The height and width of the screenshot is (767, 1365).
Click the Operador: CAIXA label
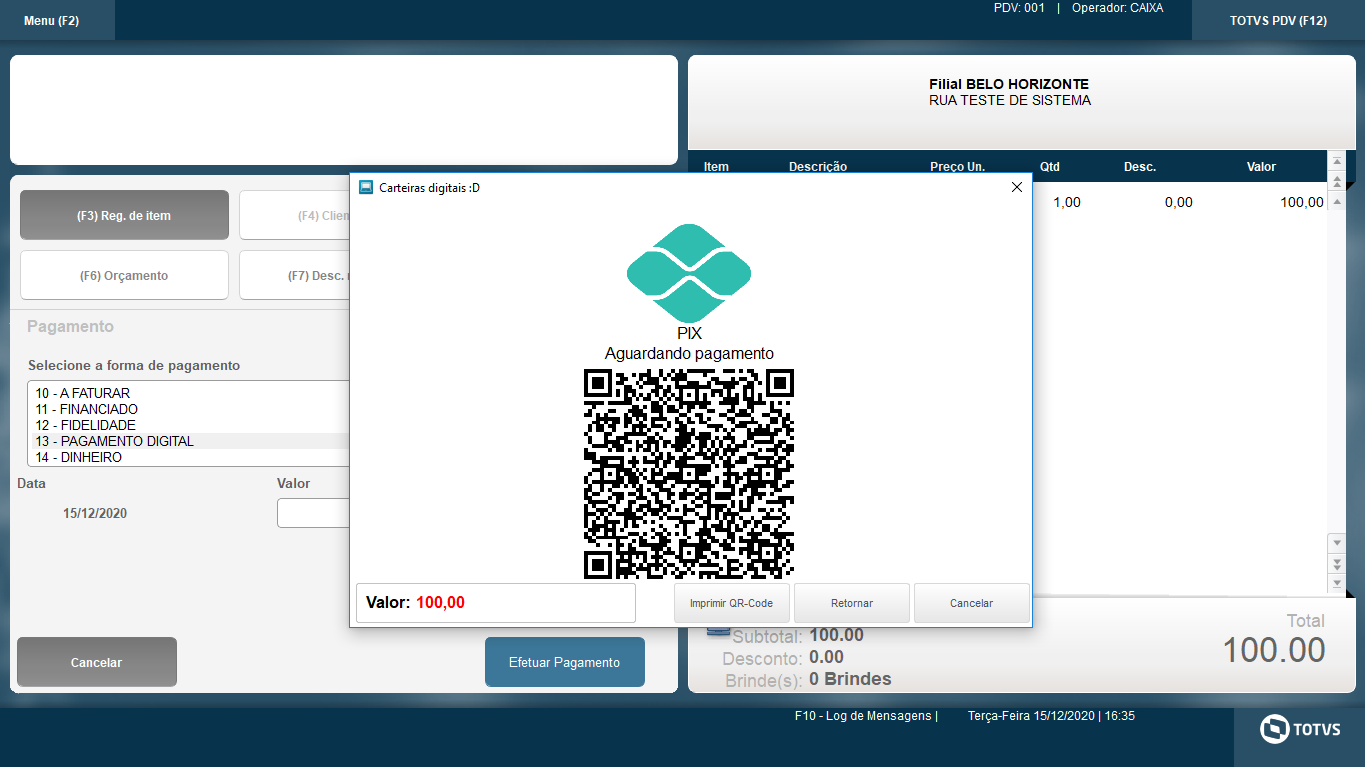point(1117,8)
